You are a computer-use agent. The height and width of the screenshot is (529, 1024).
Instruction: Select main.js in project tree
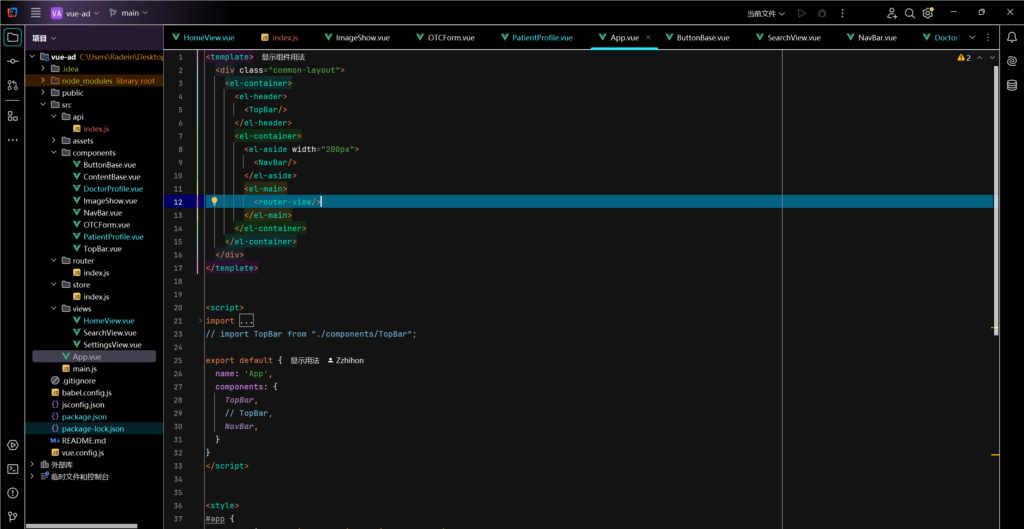pyautogui.click(x=79, y=368)
